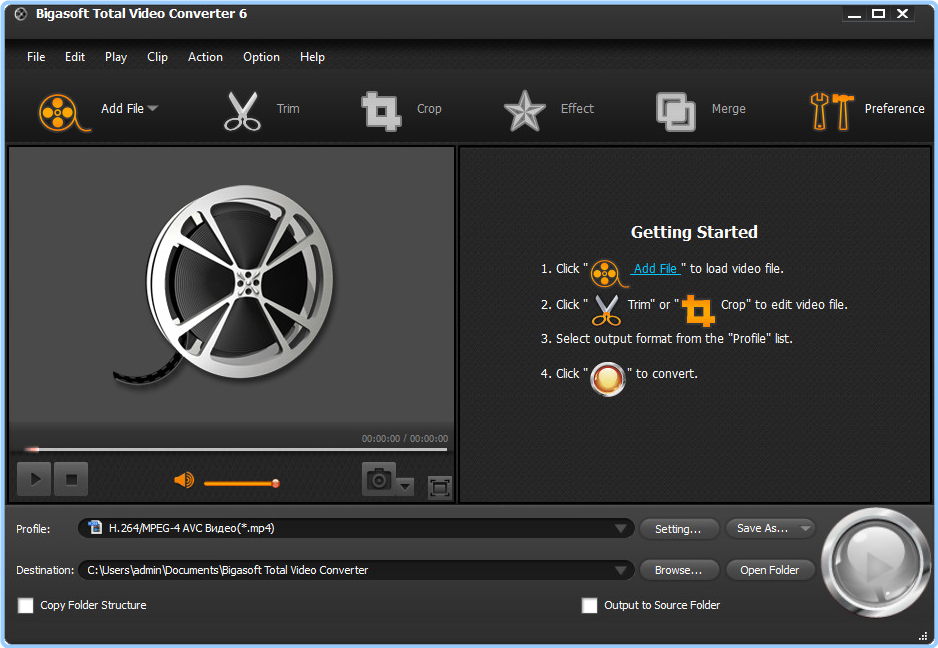Click scissors icon in Getting Started step 2

click(x=607, y=310)
